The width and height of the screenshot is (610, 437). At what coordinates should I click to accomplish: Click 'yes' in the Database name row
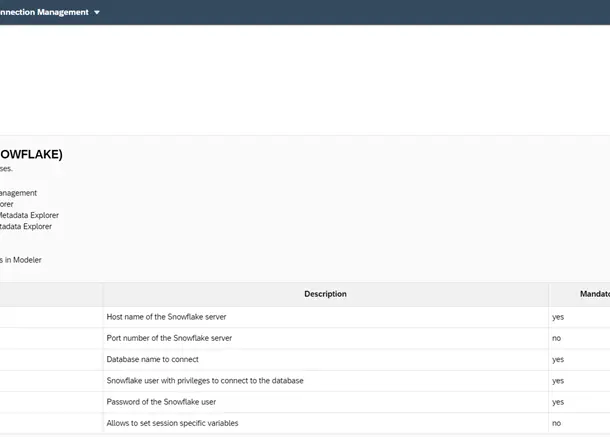558,360
